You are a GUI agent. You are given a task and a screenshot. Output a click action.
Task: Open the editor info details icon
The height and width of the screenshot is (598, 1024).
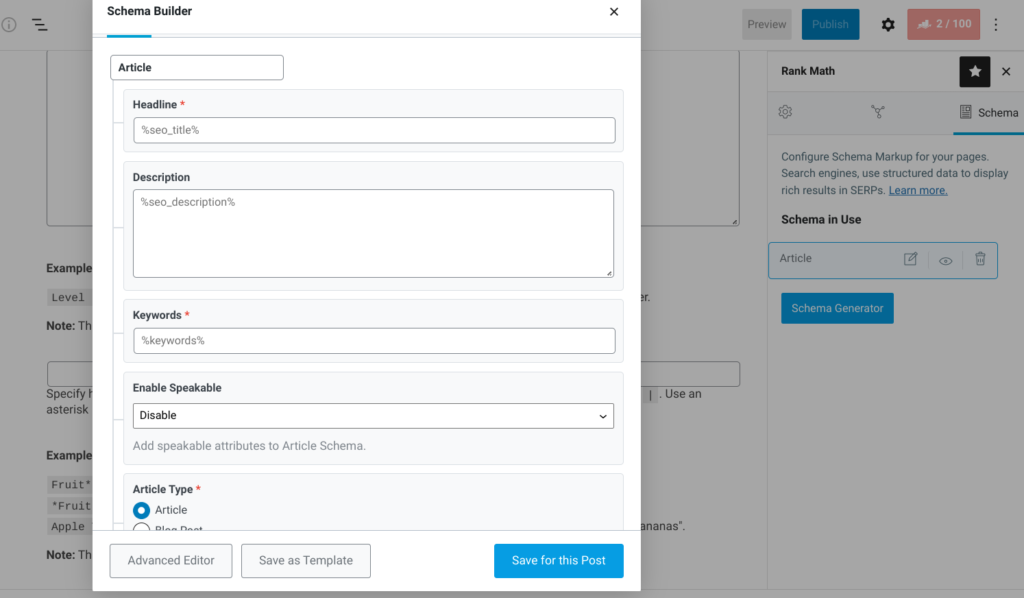click(8, 25)
